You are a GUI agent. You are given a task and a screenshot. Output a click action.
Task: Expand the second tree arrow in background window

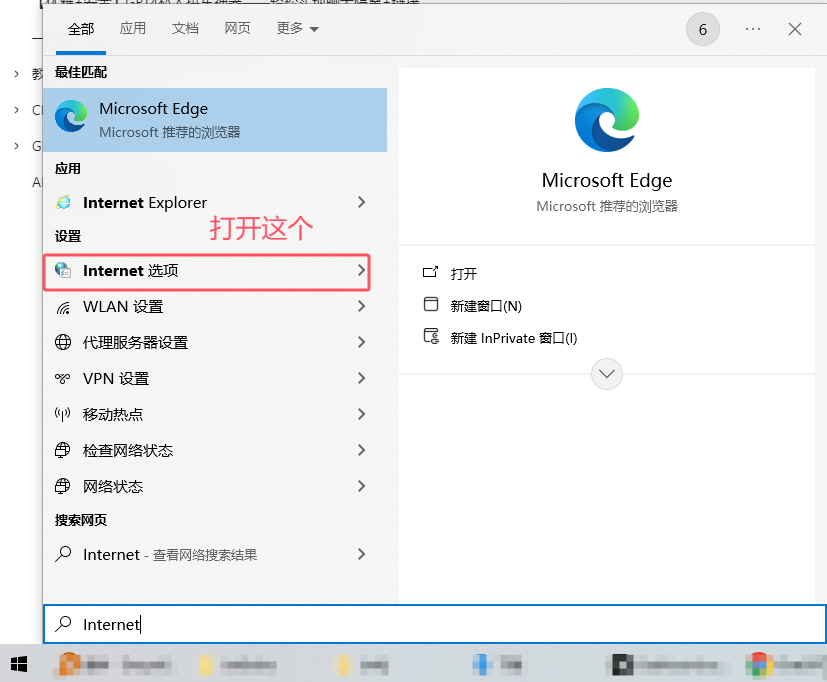click(16, 110)
